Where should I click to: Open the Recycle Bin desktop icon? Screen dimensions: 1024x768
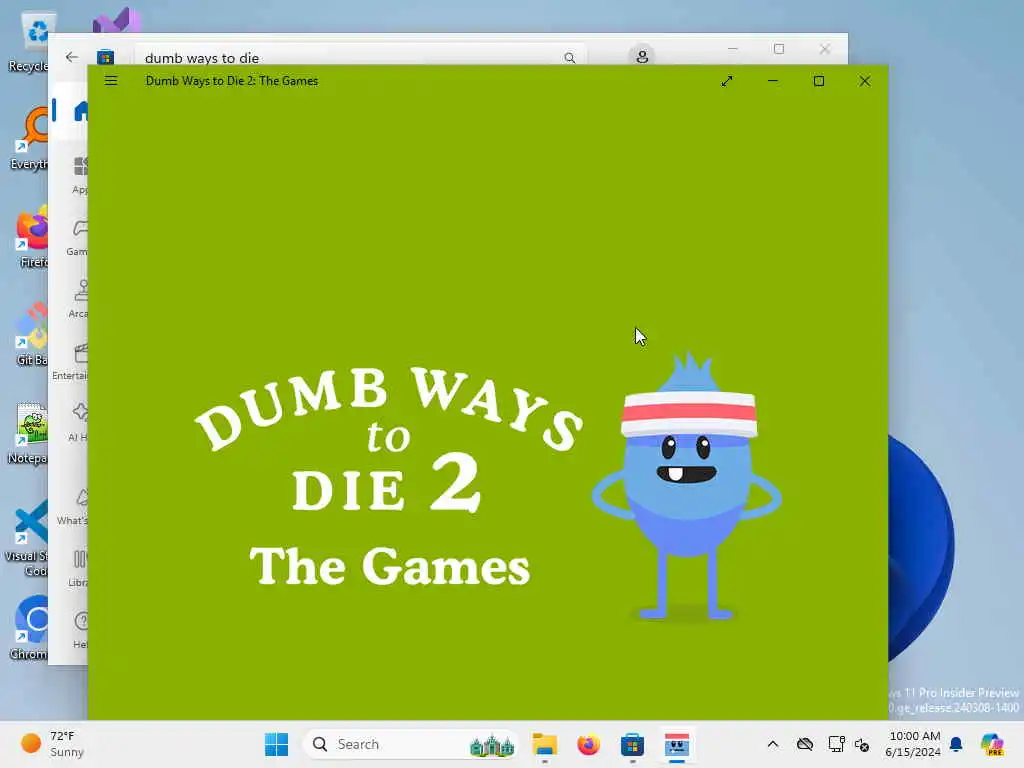pos(29,42)
